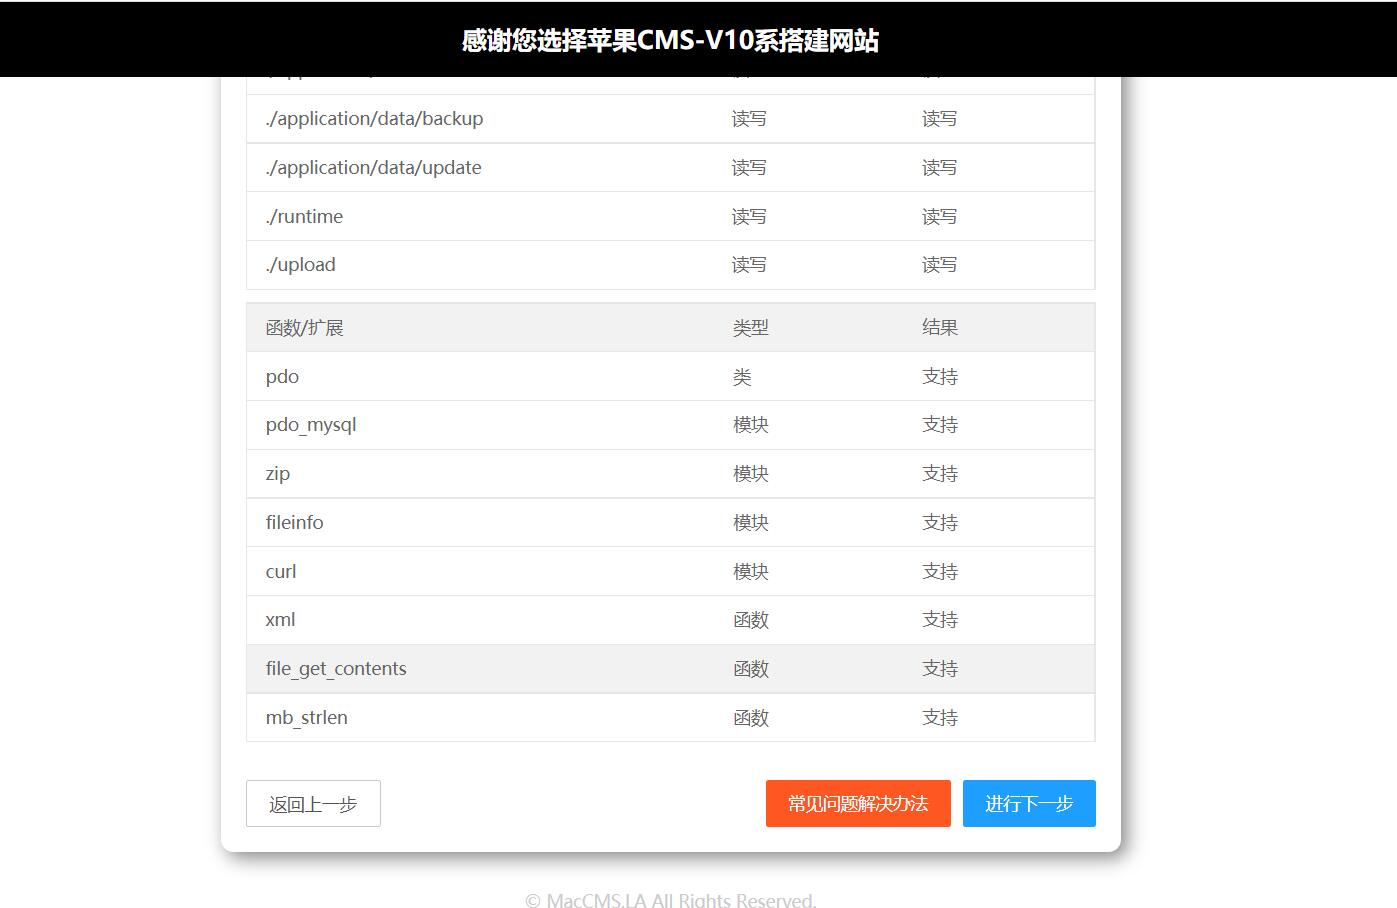Click the MacCMS.LA copyright link
This screenshot has width=1397, height=908.
(x=669, y=899)
